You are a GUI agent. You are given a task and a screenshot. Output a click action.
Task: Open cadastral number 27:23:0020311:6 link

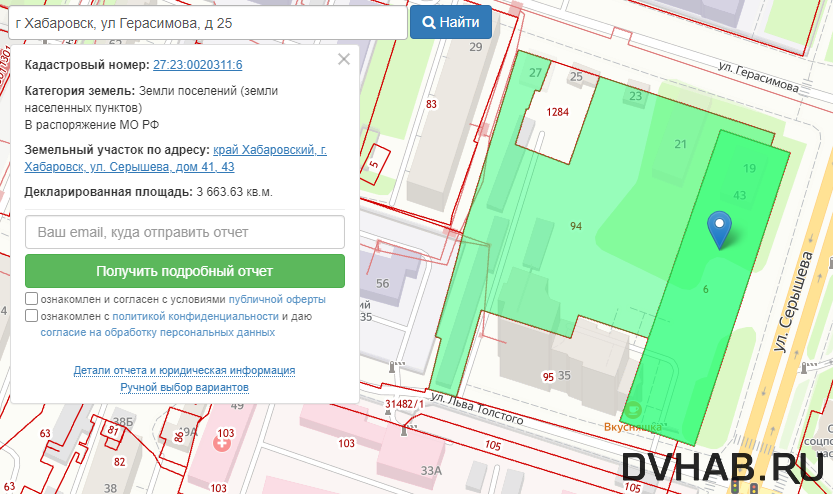[x=198, y=65]
